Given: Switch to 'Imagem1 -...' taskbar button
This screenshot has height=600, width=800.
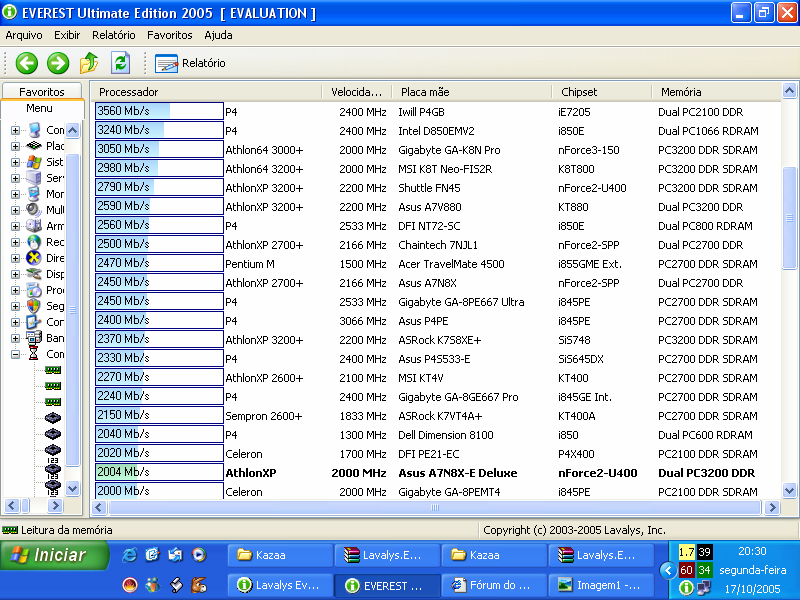Looking at the screenshot, I should [601, 585].
